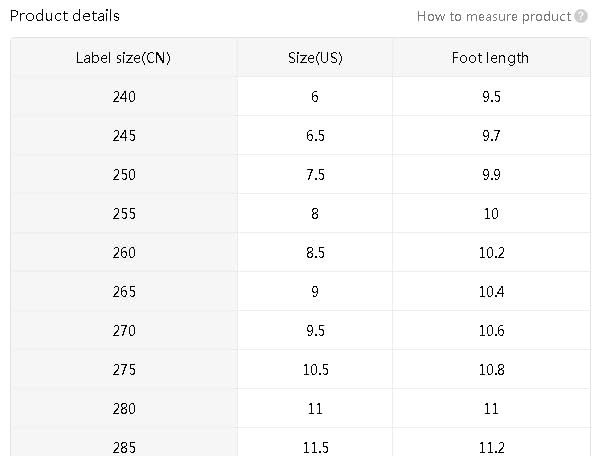602x472 pixels.
Task: Click label size 245 cell
Action: click(124, 135)
